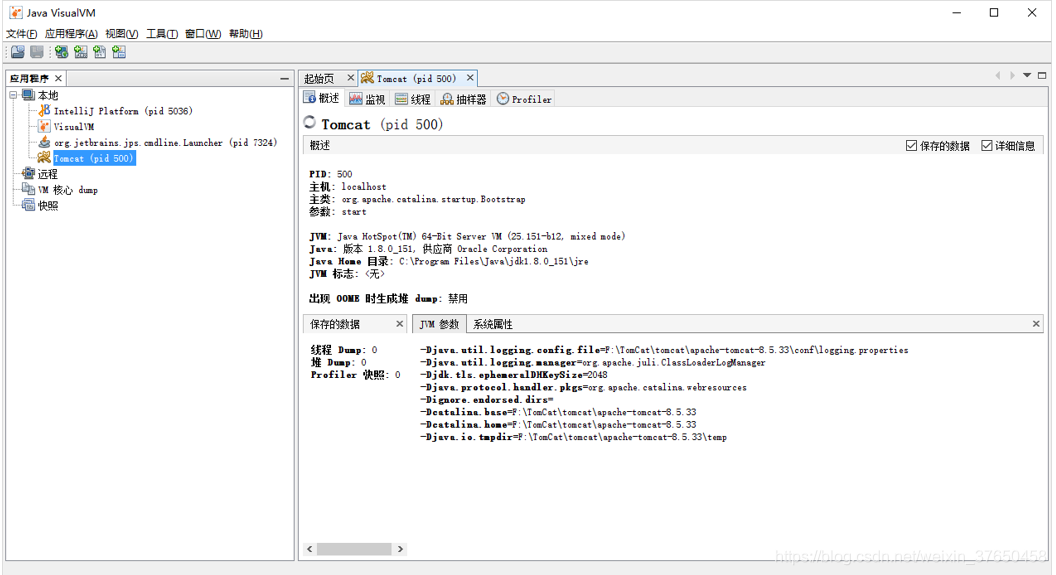The image size is (1056, 575).
Task: Click the 概述 overview tab icon
Action: click(310, 98)
